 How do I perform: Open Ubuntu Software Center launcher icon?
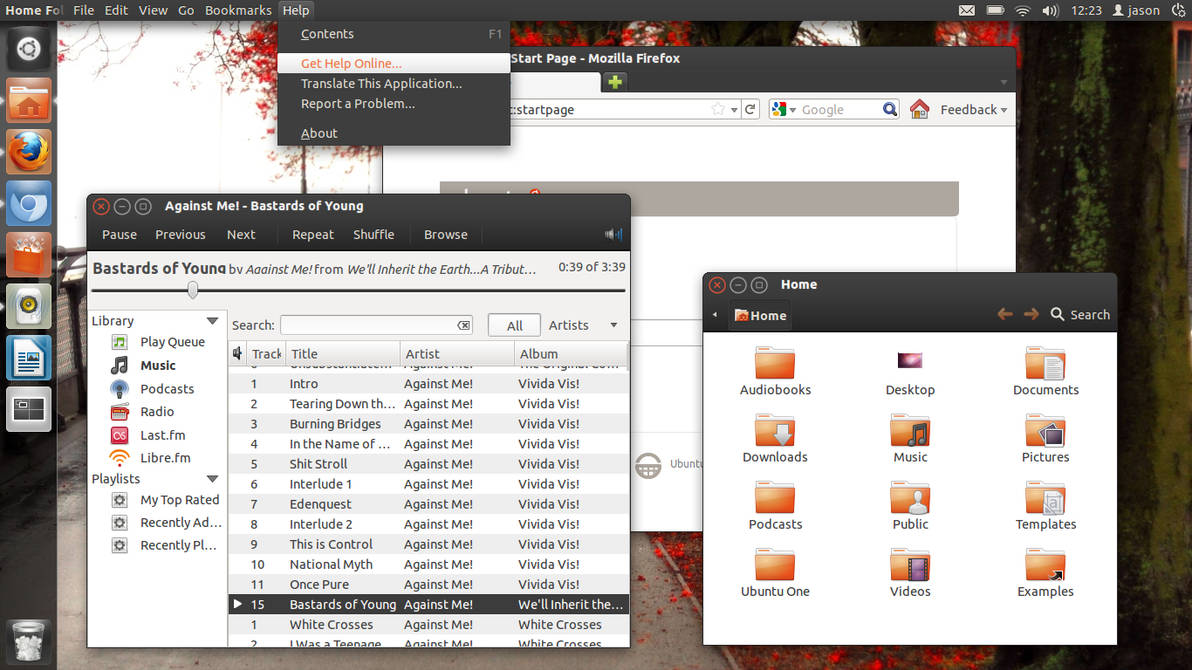point(28,255)
